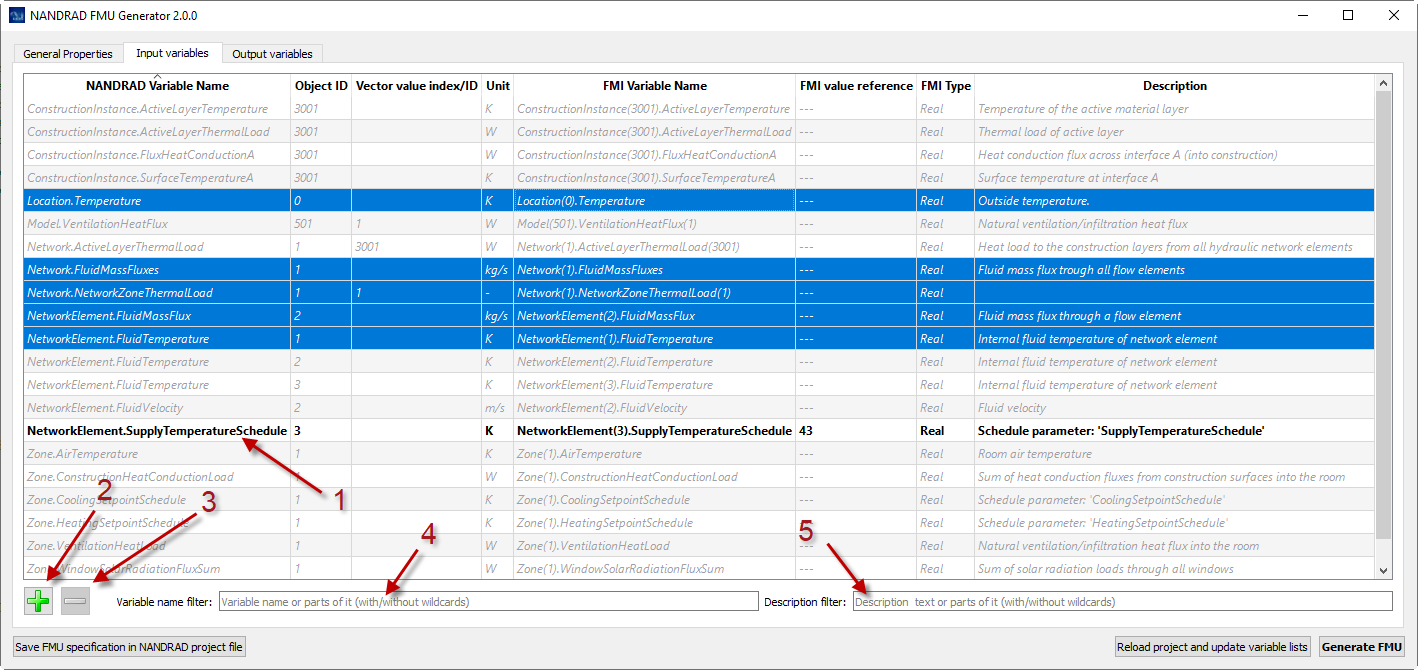Click kg/s unit of Network.FluidMassFluxes row
The image size is (1418, 670).
[498, 270]
